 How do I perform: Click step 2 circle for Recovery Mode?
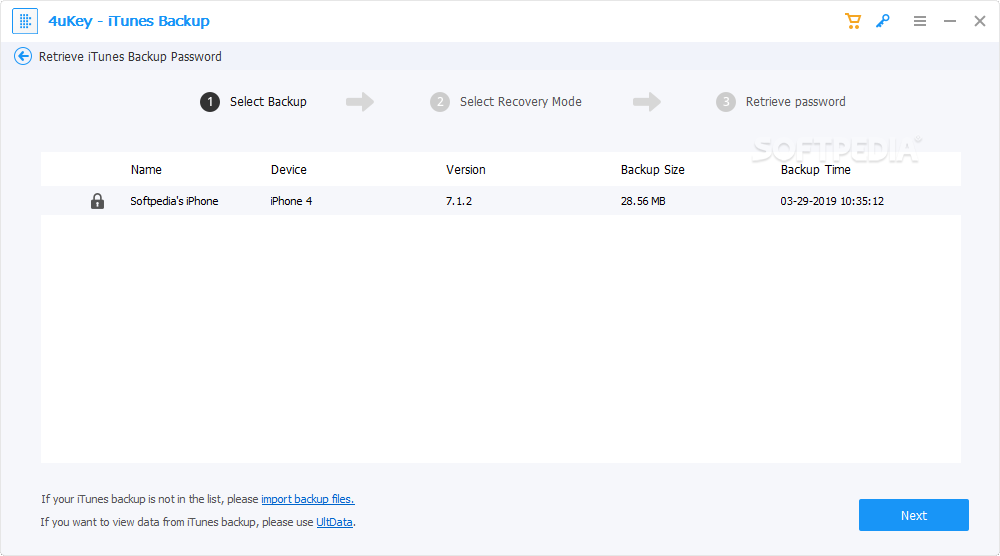(x=439, y=102)
